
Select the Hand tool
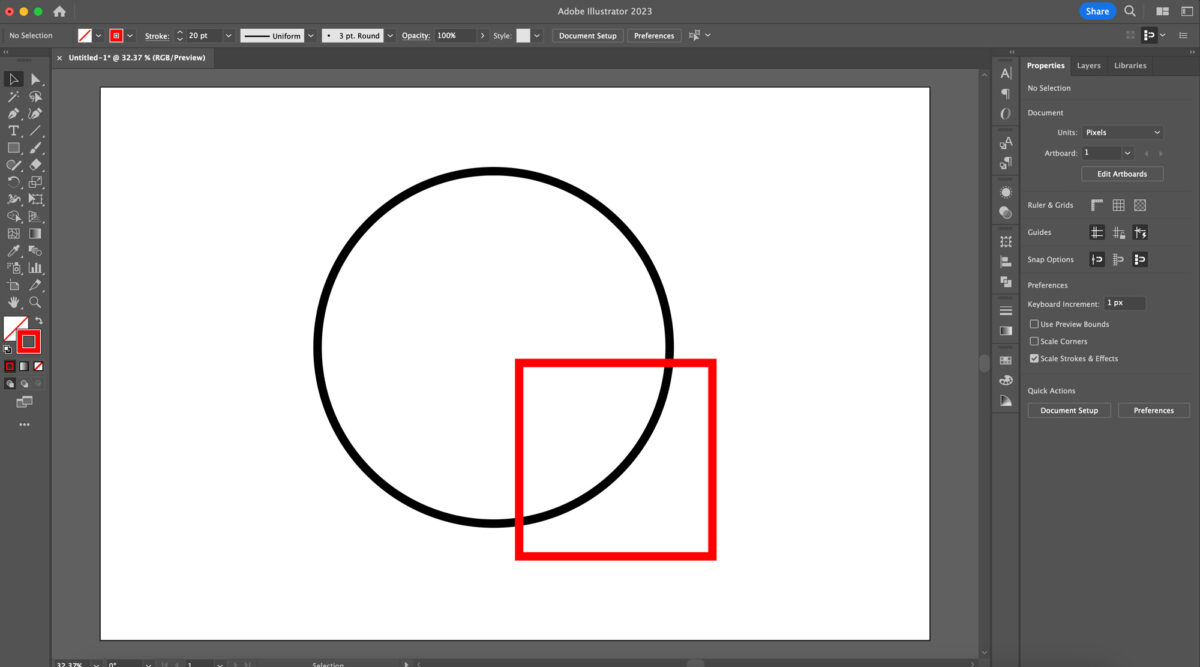pyautogui.click(x=13, y=301)
